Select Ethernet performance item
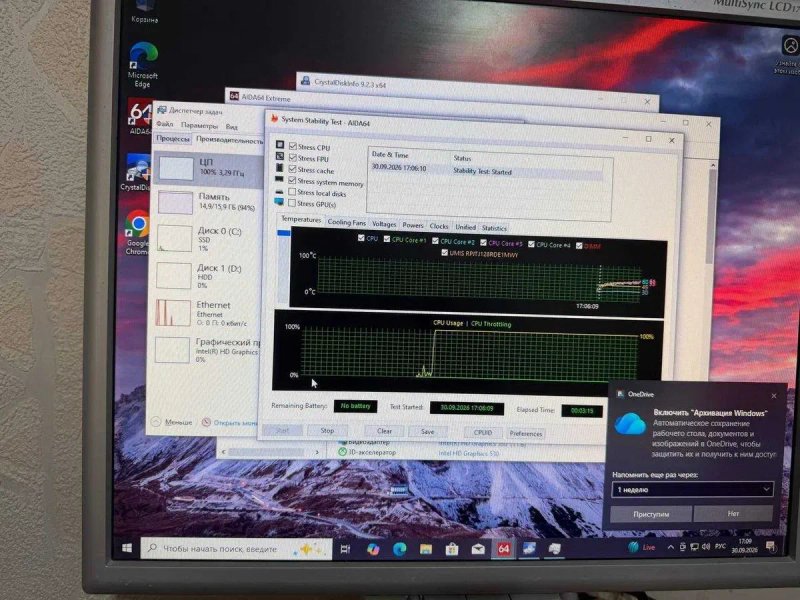 pyautogui.click(x=207, y=312)
